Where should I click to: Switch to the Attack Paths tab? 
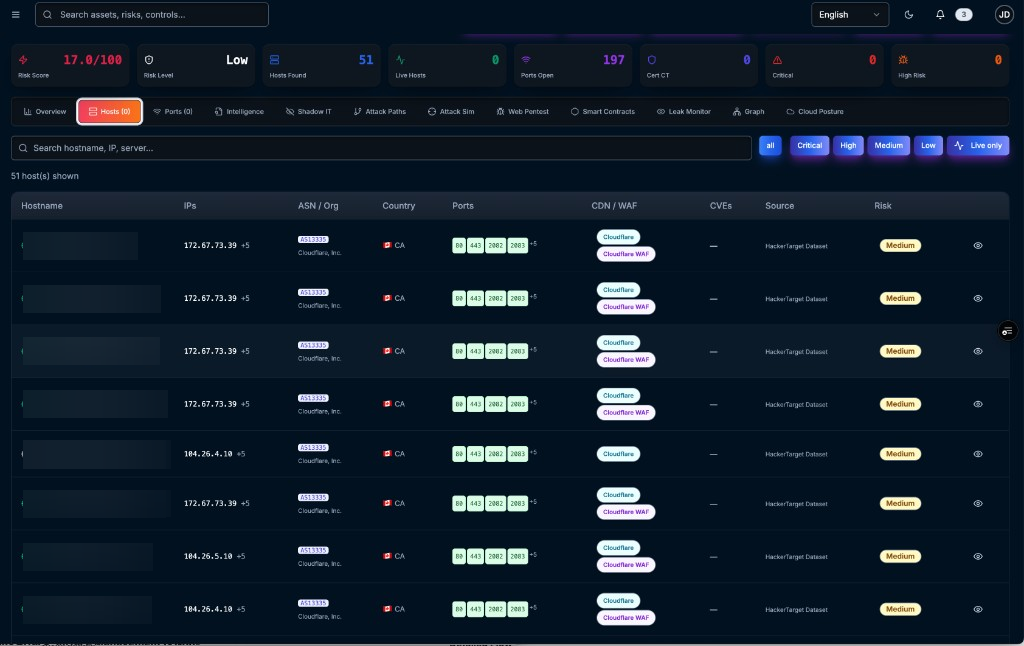[379, 112]
